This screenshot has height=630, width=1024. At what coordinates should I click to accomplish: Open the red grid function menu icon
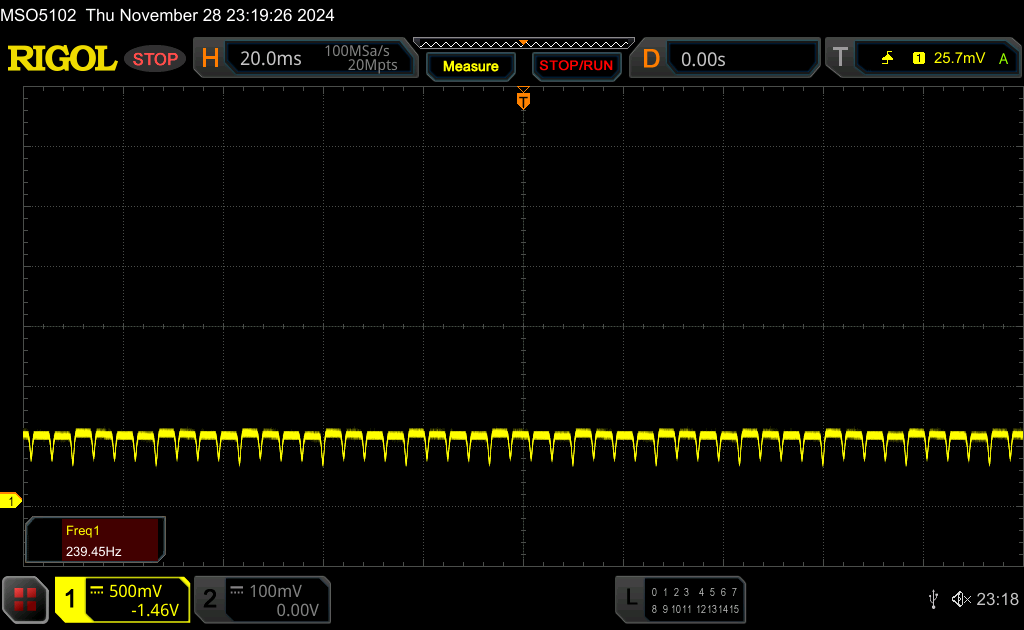tap(26, 599)
